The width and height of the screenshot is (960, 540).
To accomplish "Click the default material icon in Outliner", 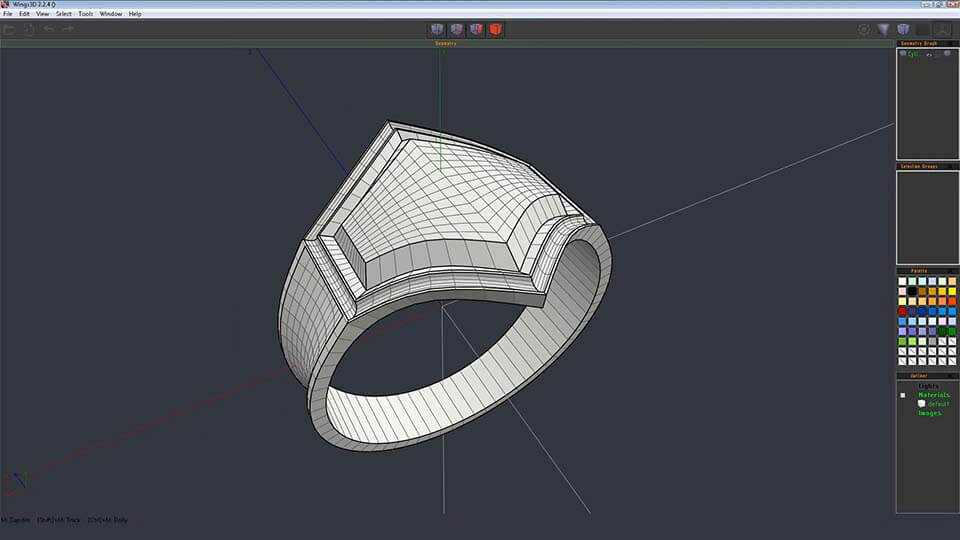I will pyautogui.click(x=921, y=403).
